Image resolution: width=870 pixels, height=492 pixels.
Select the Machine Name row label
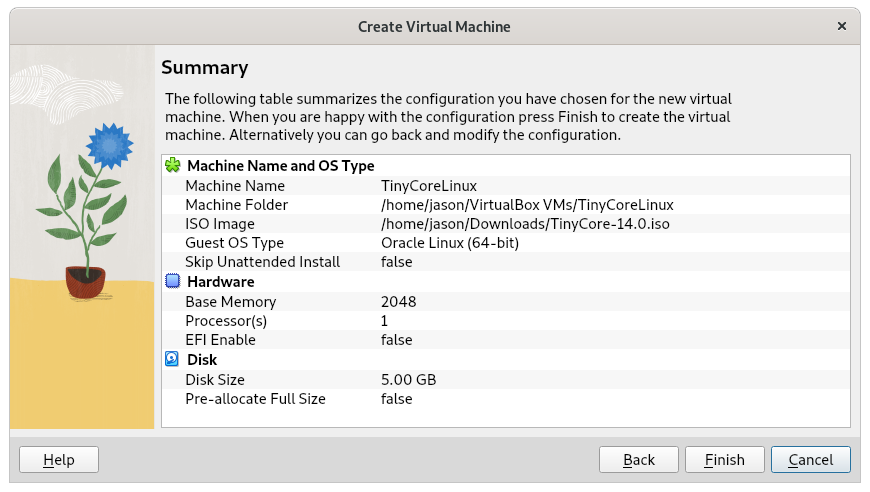click(x=235, y=186)
